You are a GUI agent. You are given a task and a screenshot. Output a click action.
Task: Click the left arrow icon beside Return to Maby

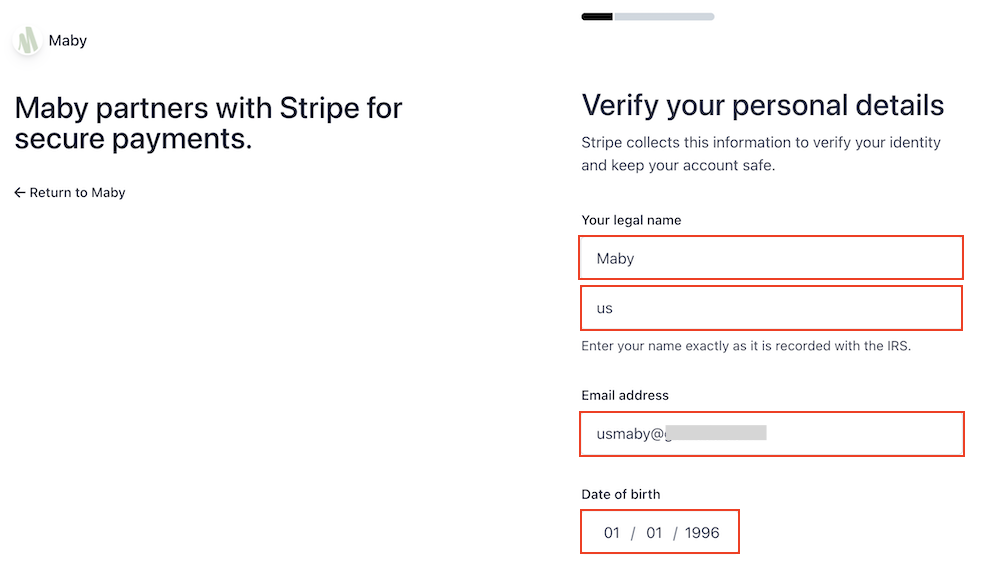[x=20, y=193]
